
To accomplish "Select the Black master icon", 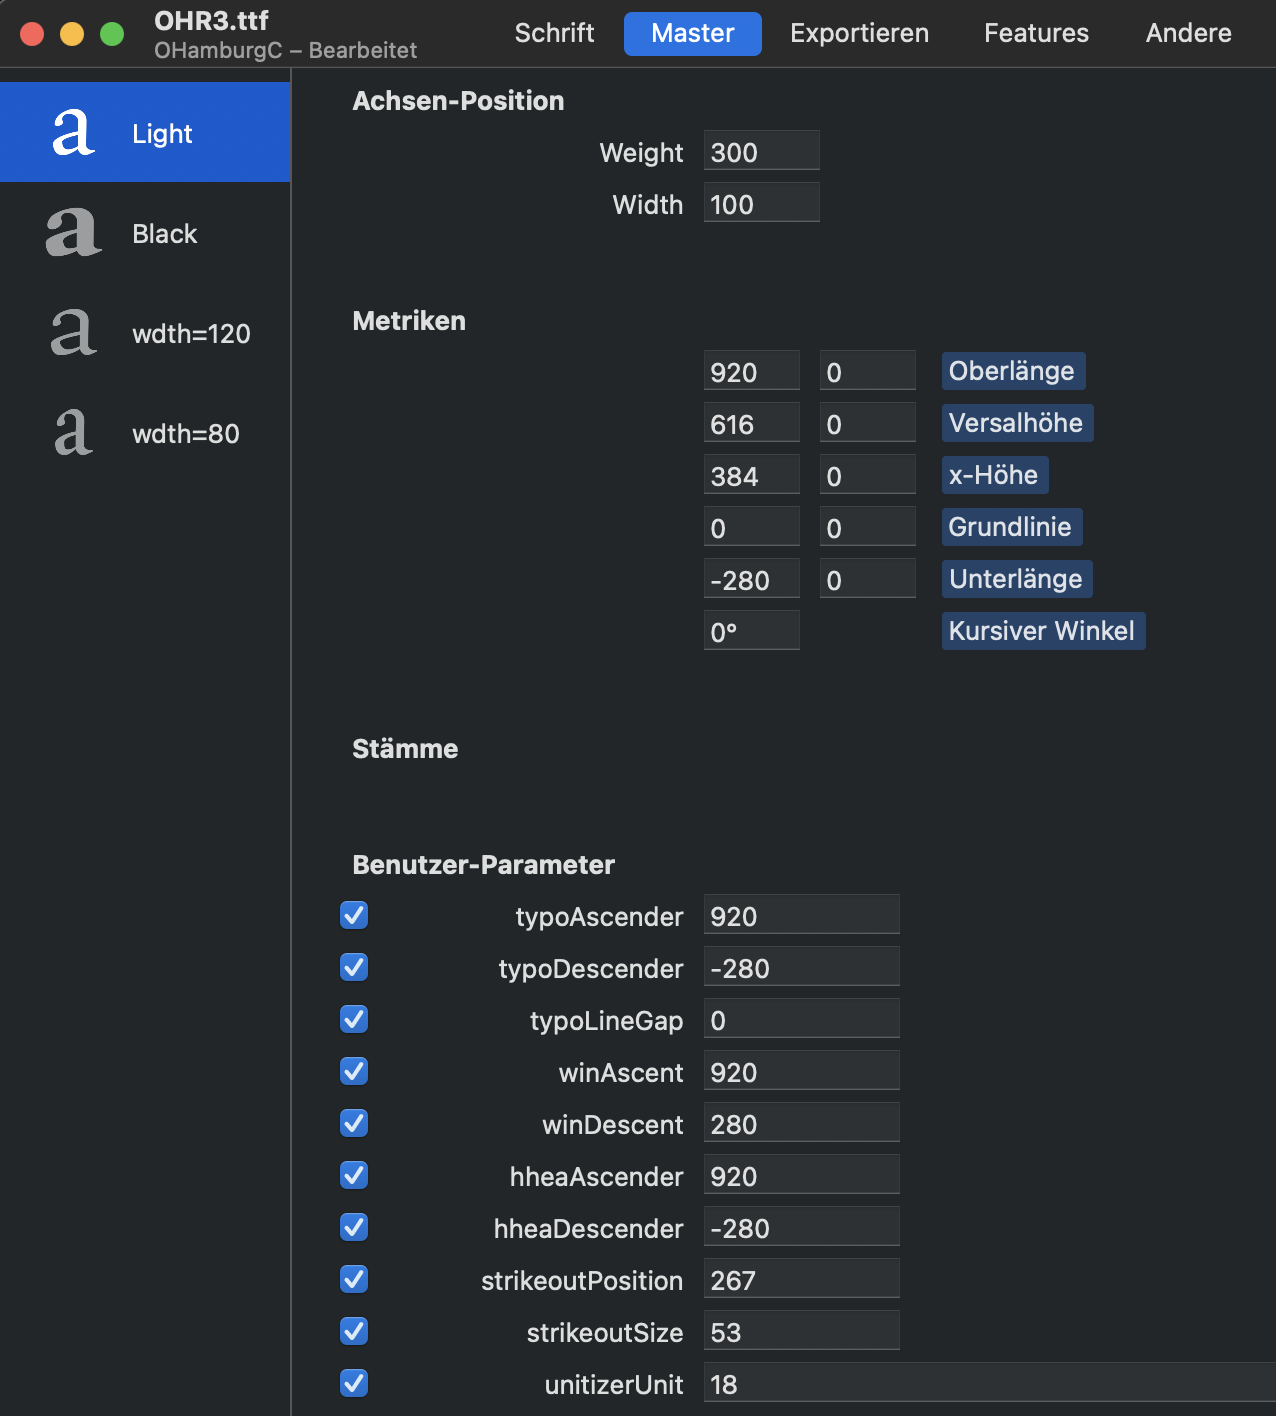I will pyautogui.click(x=74, y=233).
